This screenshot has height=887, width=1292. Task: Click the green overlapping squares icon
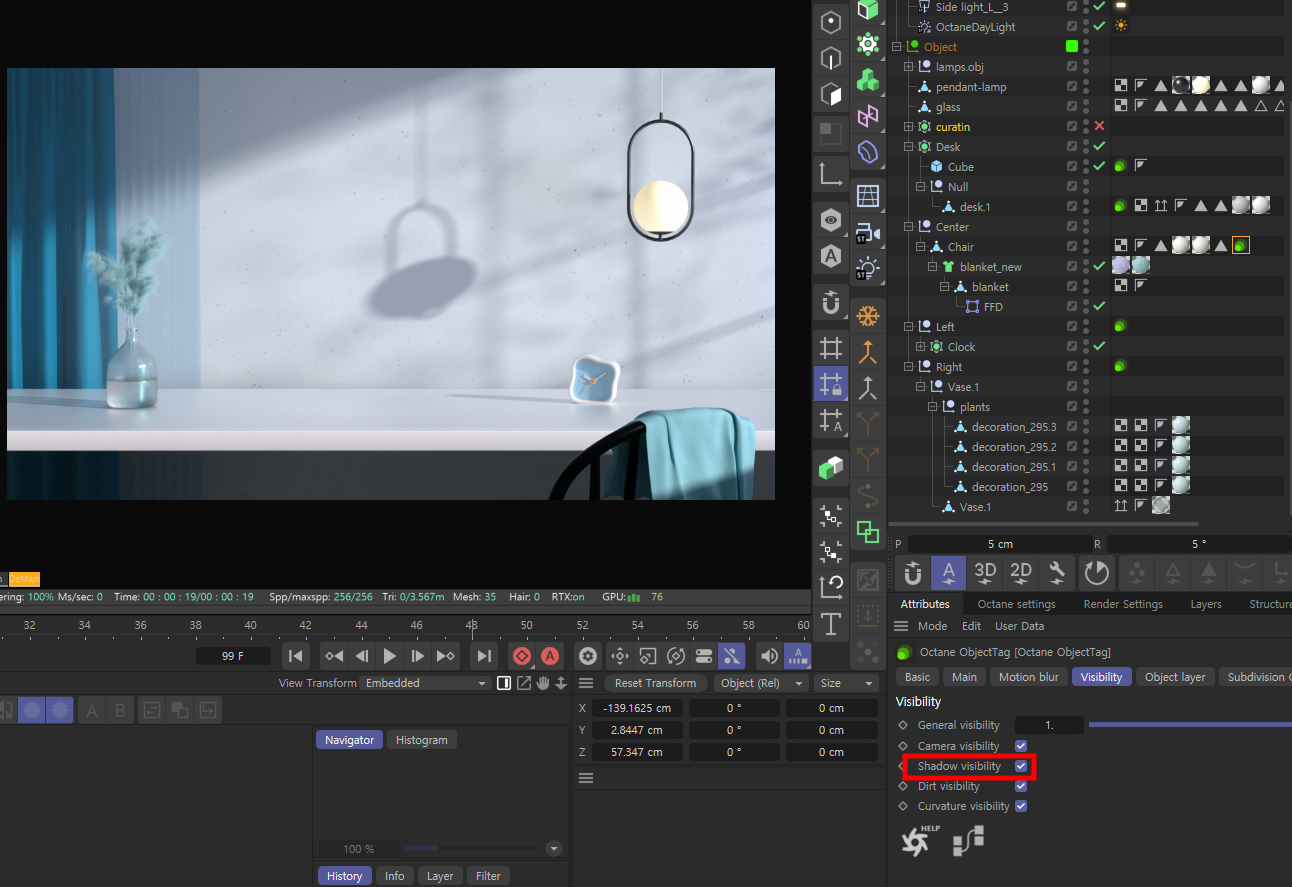click(867, 531)
